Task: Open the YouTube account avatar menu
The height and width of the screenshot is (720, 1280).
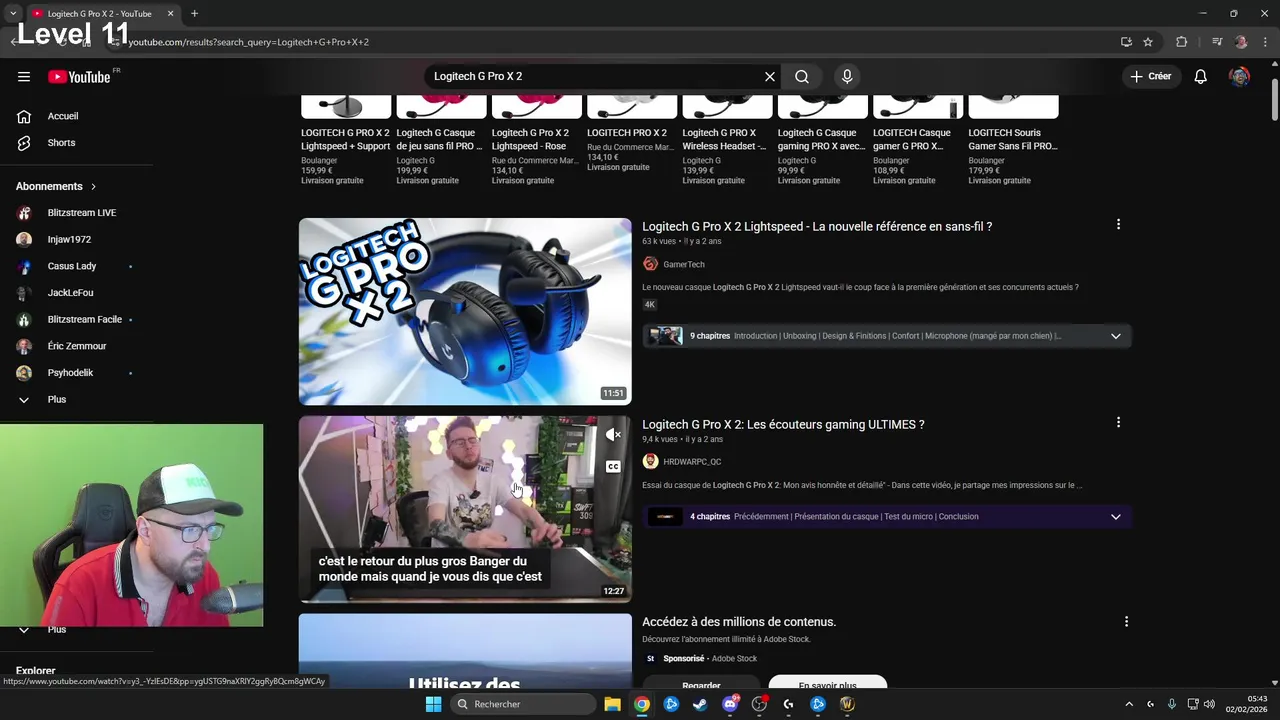Action: (1239, 76)
